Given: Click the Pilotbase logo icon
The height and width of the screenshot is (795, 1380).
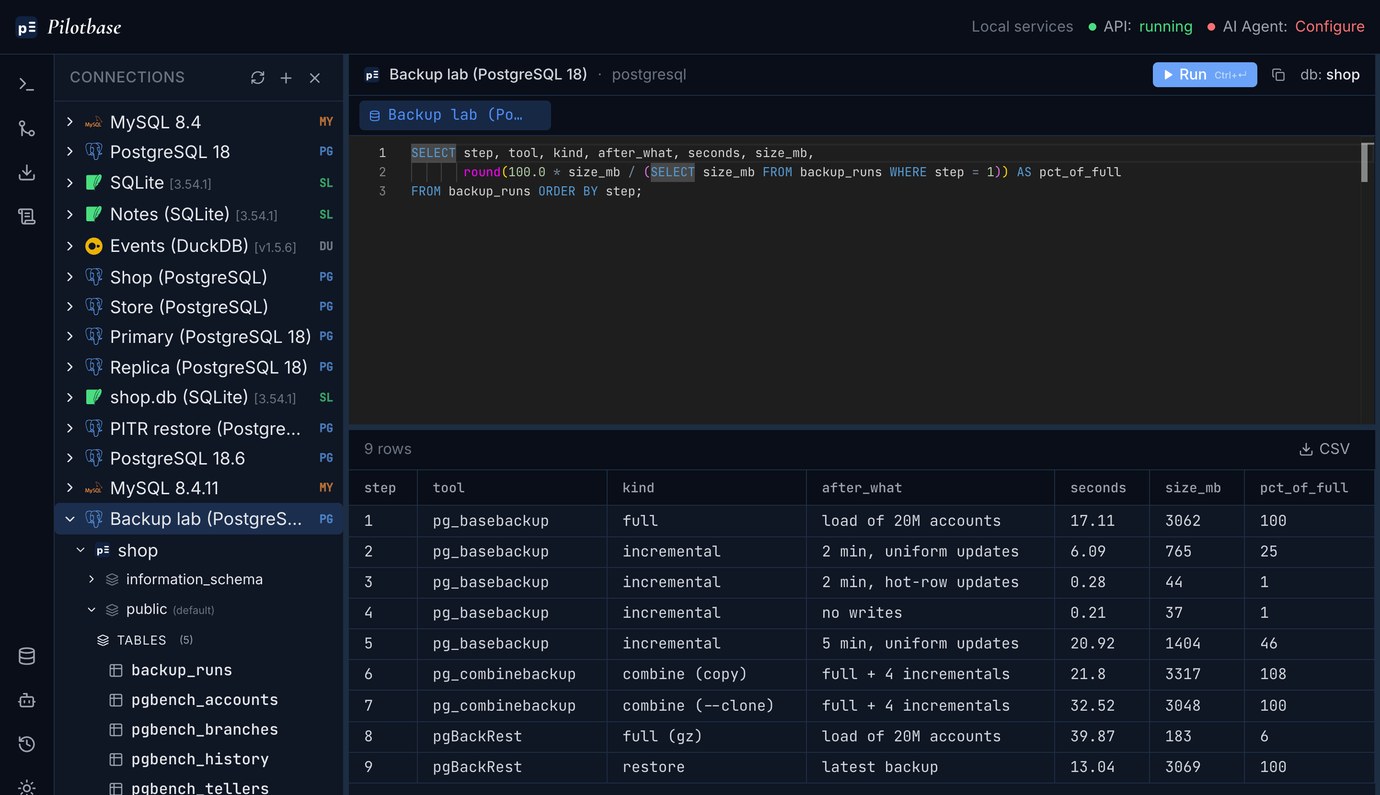Looking at the screenshot, I should pos(26,27).
